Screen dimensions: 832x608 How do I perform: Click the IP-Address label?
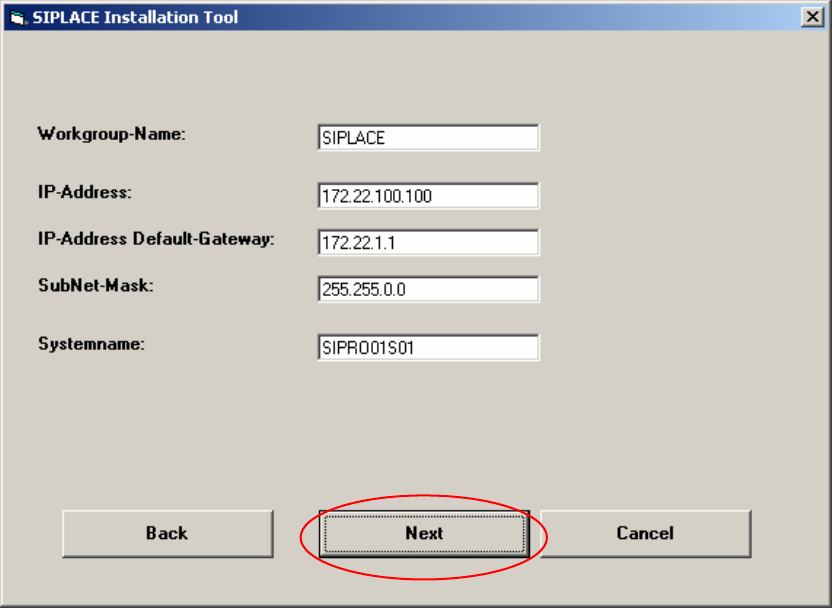(x=84, y=192)
